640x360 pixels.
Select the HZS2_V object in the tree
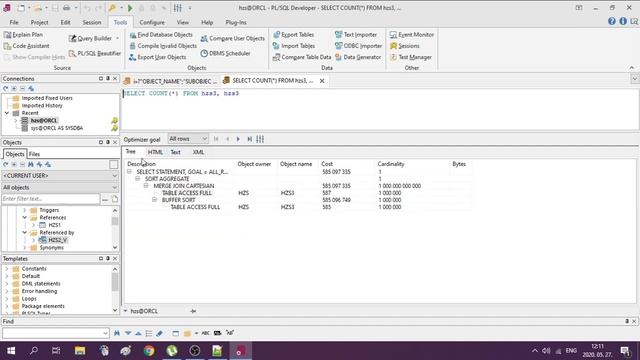click(58, 240)
